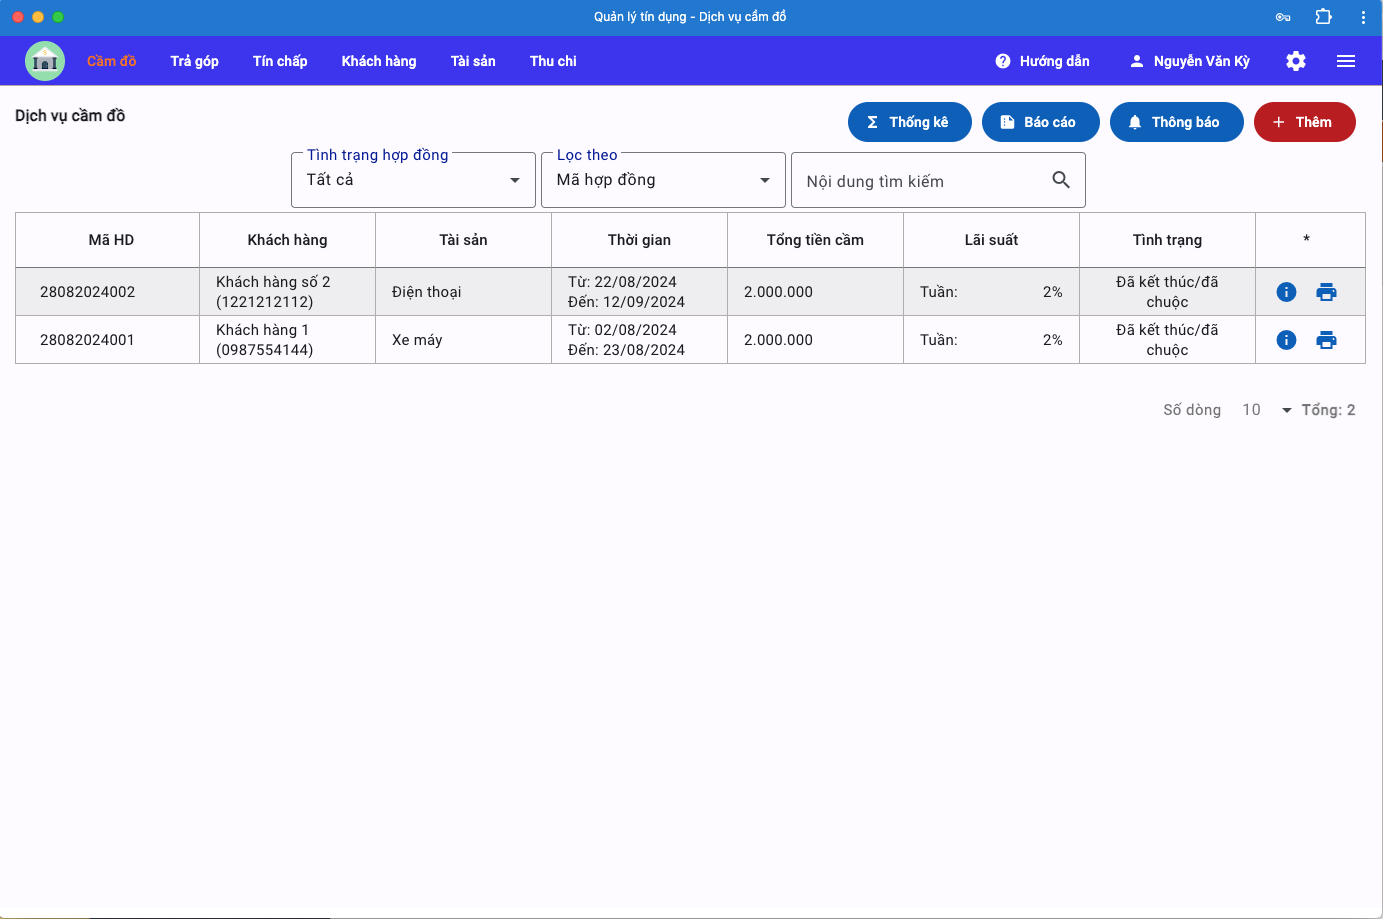Open the Tình trạng hợp đồng dropdown
1383x919 pixels.
(413, 180)
